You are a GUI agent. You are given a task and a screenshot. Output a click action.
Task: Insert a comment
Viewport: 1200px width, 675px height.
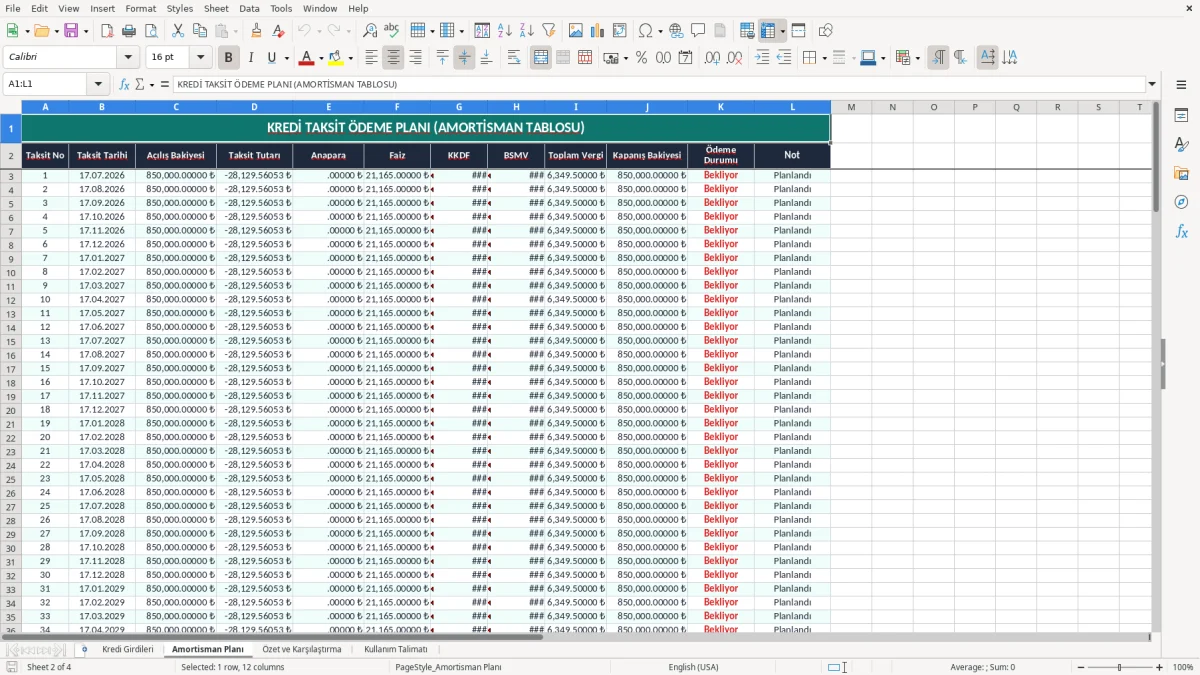click(698, 31)
